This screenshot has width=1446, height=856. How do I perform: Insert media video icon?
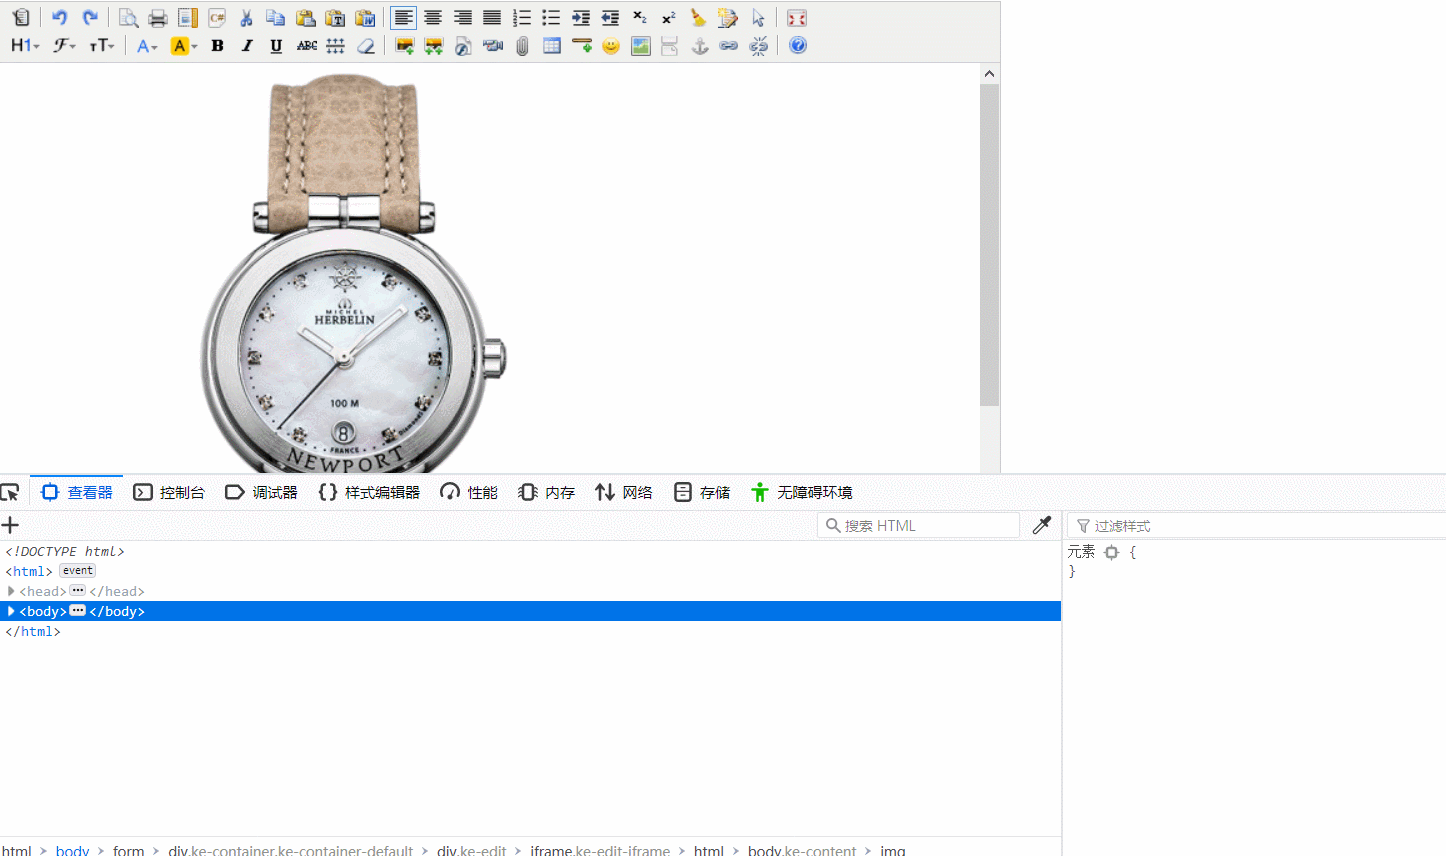(493, 46)
